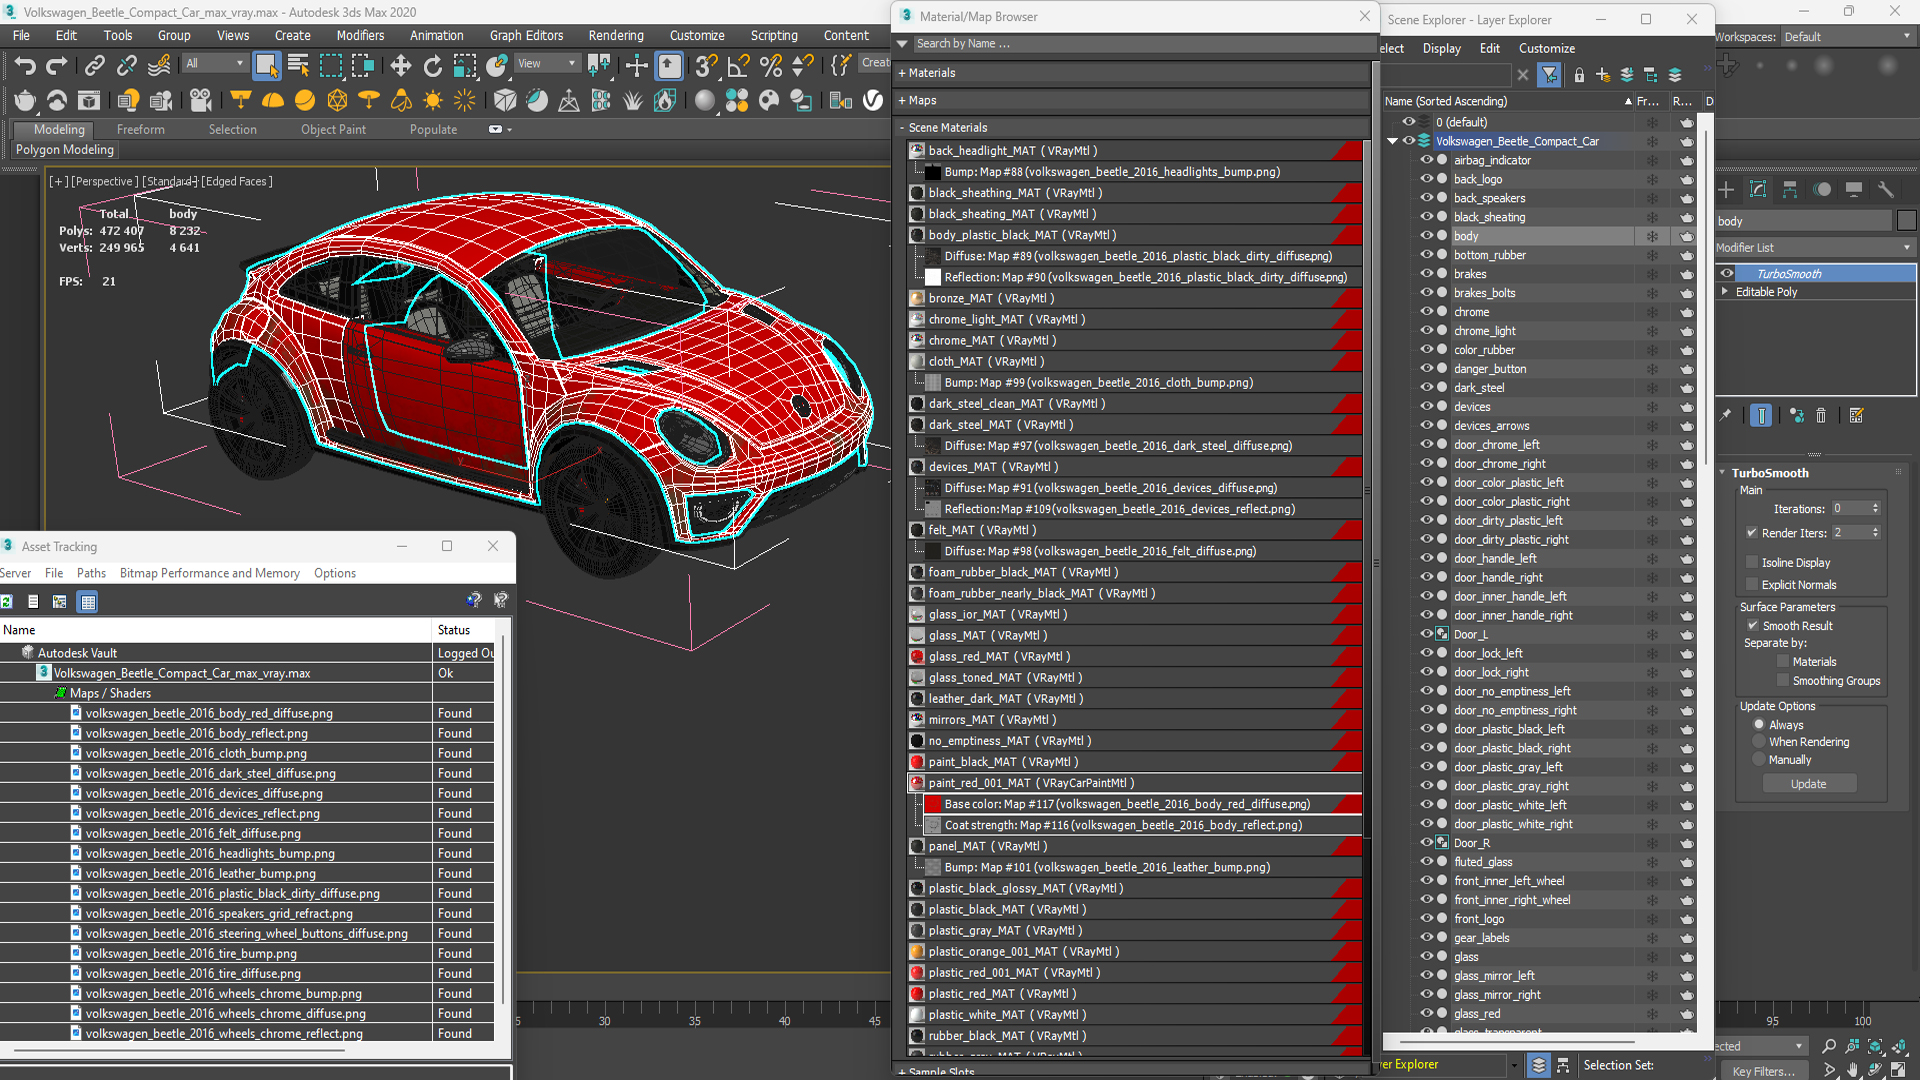Open Bitmap Performance and Memory menu

pyautogui.click(x=210, y=573)
